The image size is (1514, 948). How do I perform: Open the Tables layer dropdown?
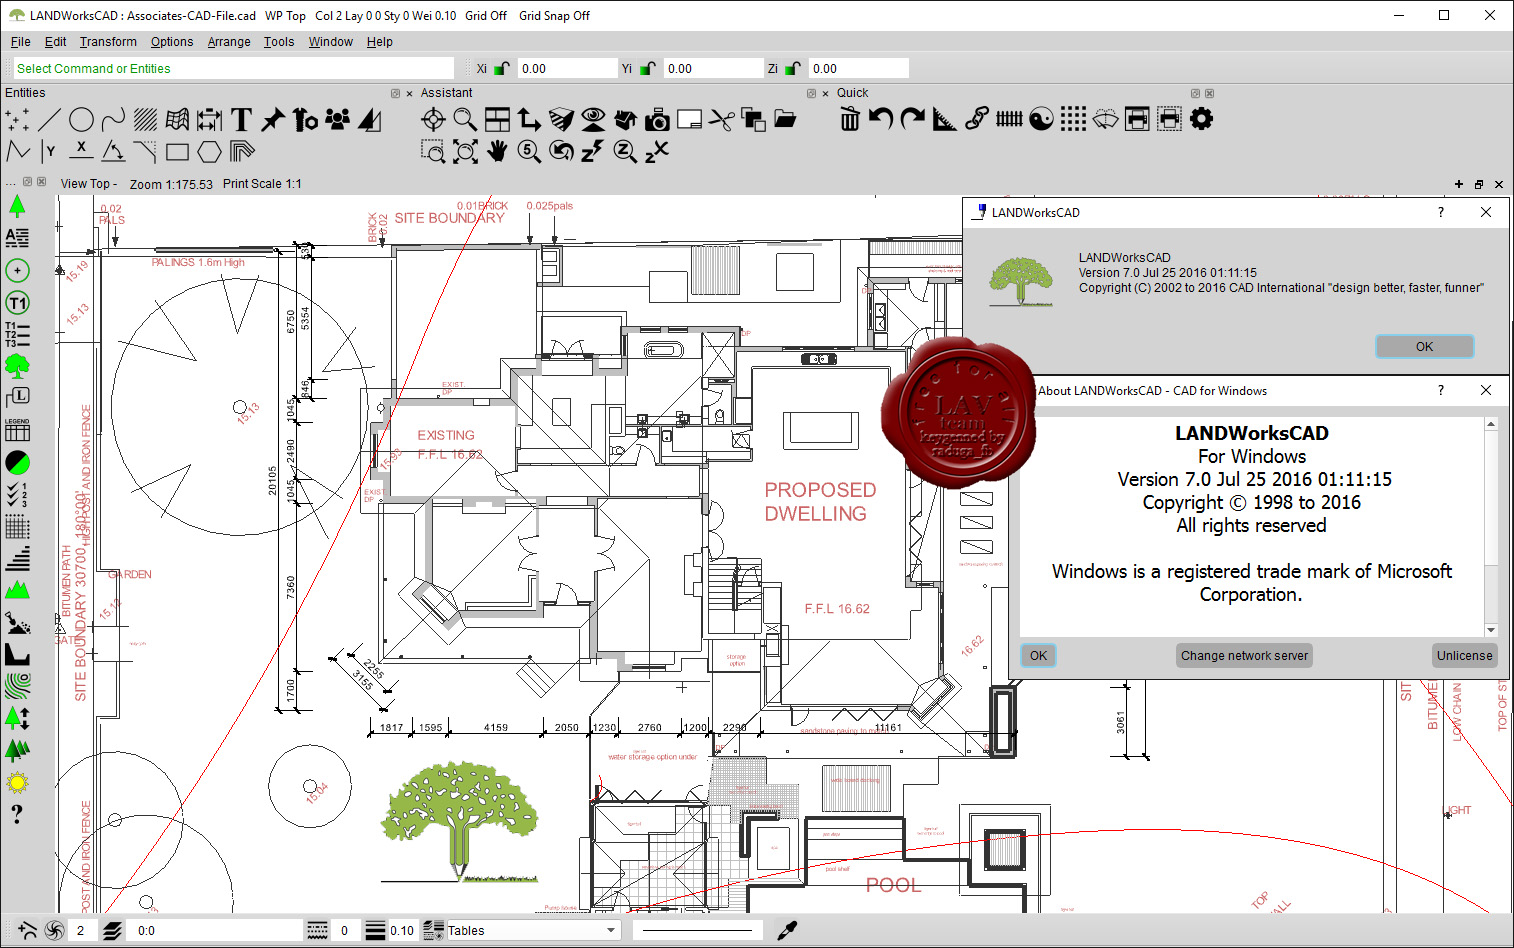coord(533,931)
